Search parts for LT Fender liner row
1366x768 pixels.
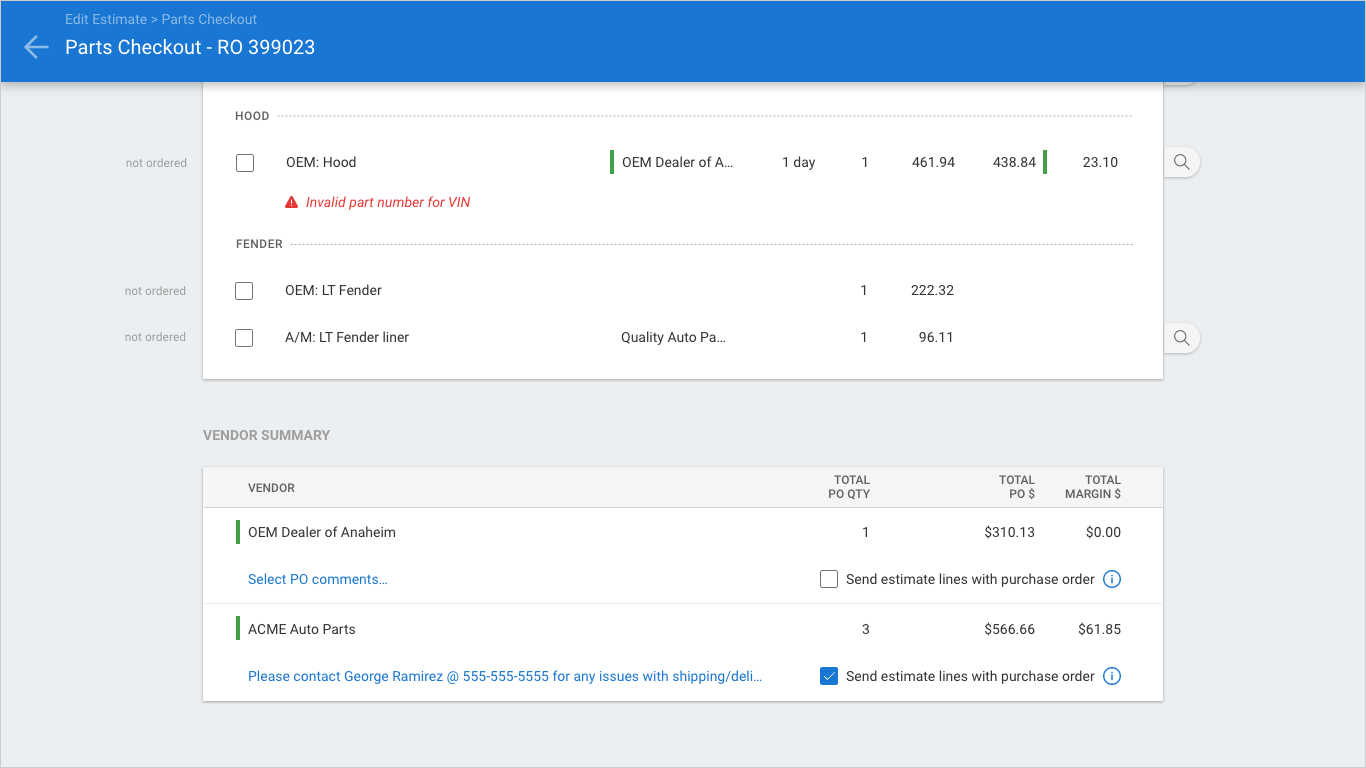(1181, 338)
